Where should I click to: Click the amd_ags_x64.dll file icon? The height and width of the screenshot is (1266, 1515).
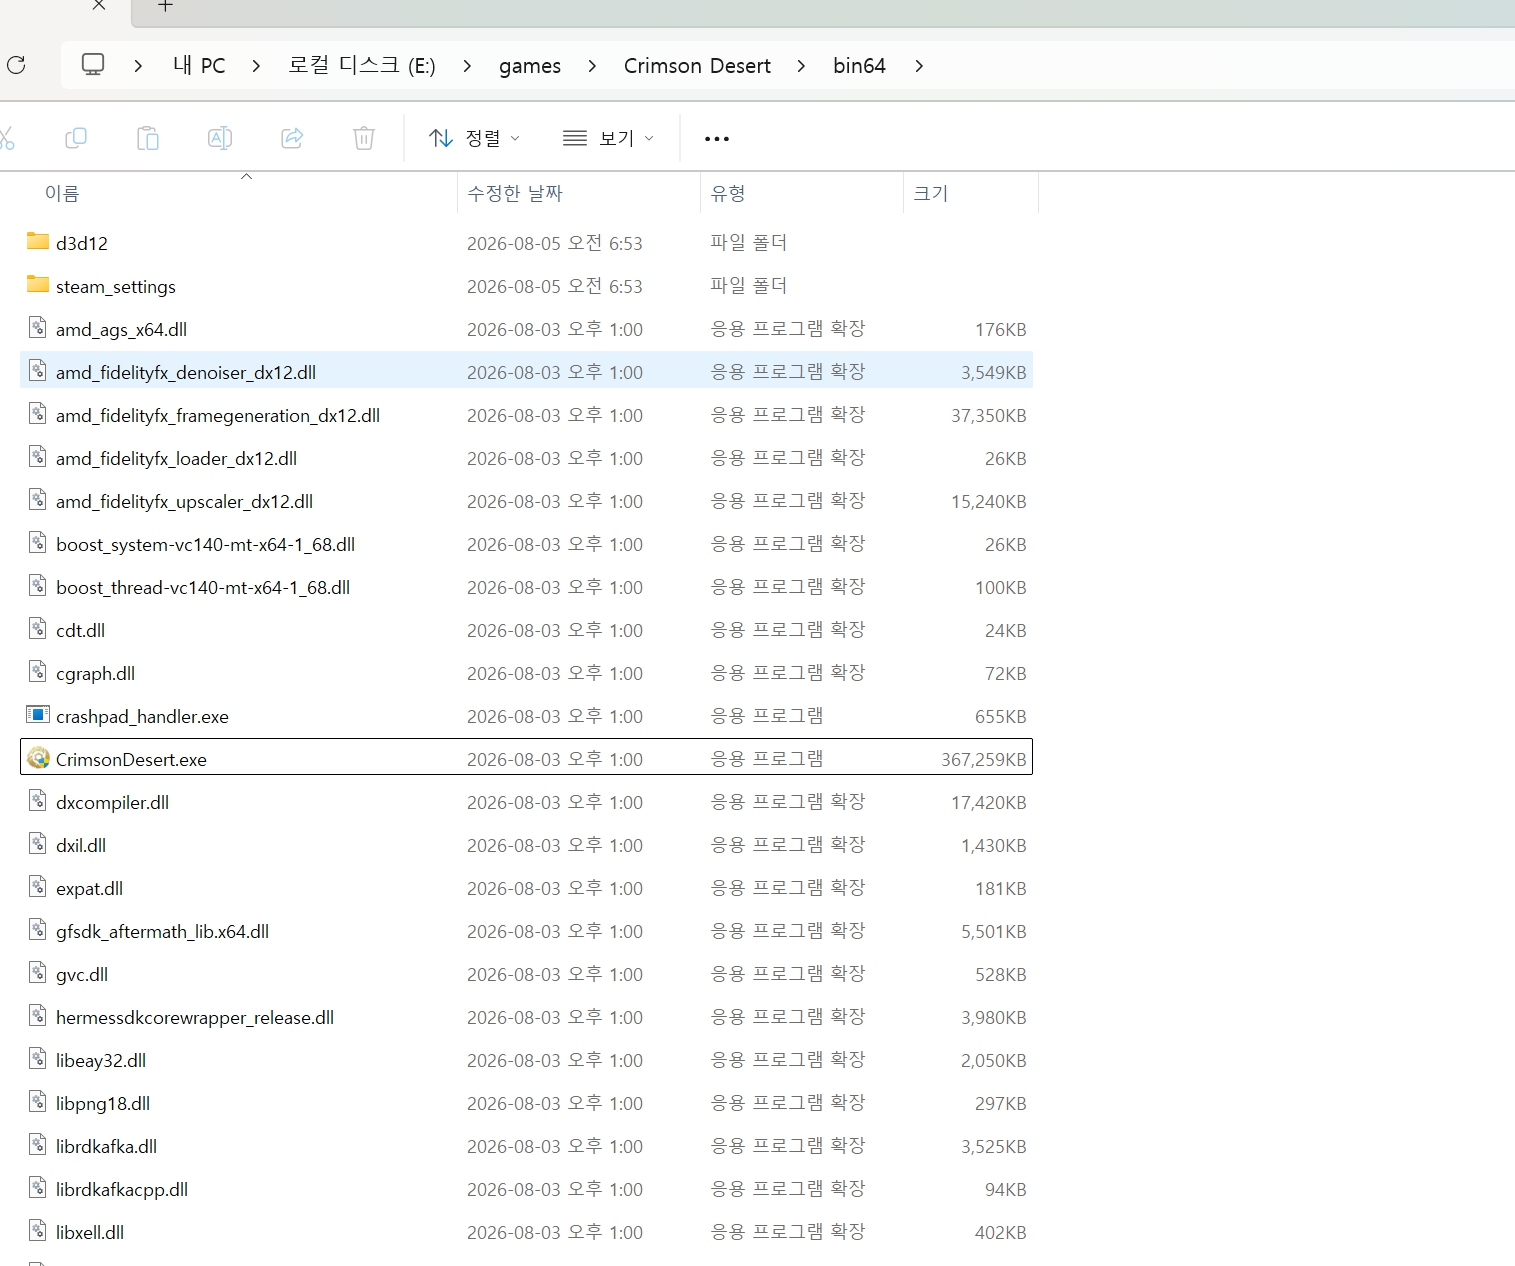(38, 327)
